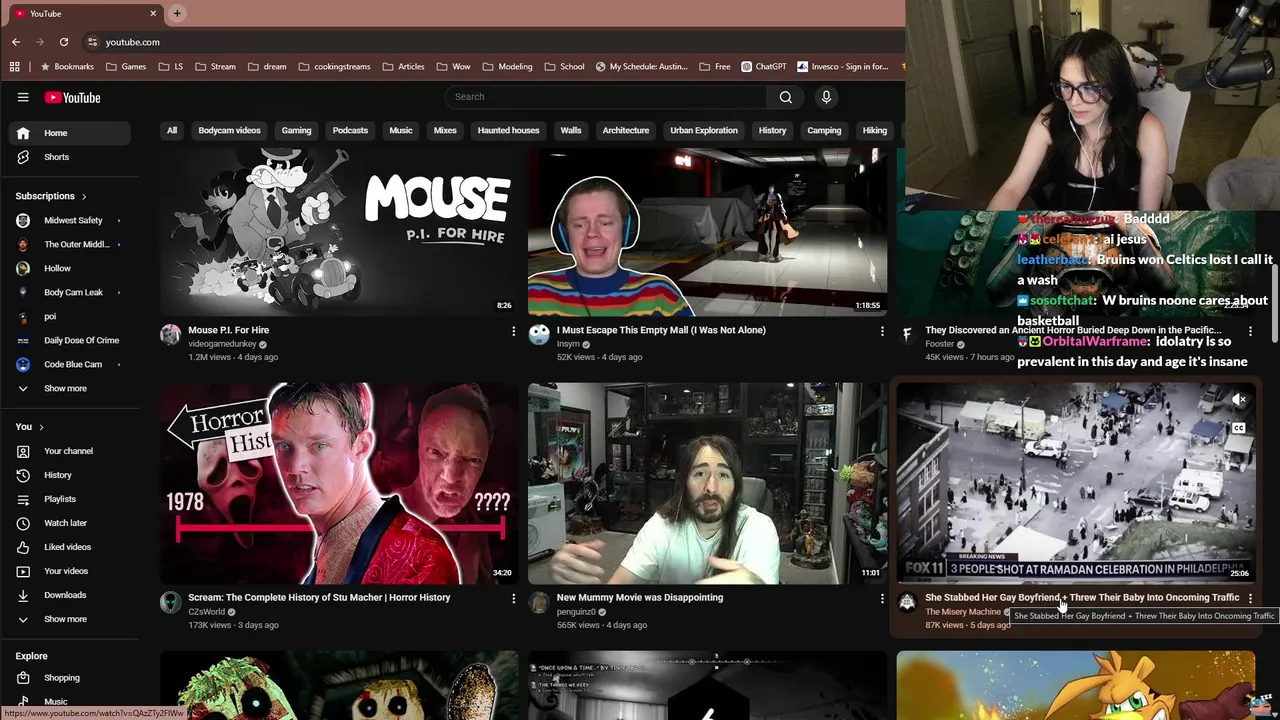Open more options for New Mummy Movie video
Screen dimensions: 1280x720
click(882, 599)
